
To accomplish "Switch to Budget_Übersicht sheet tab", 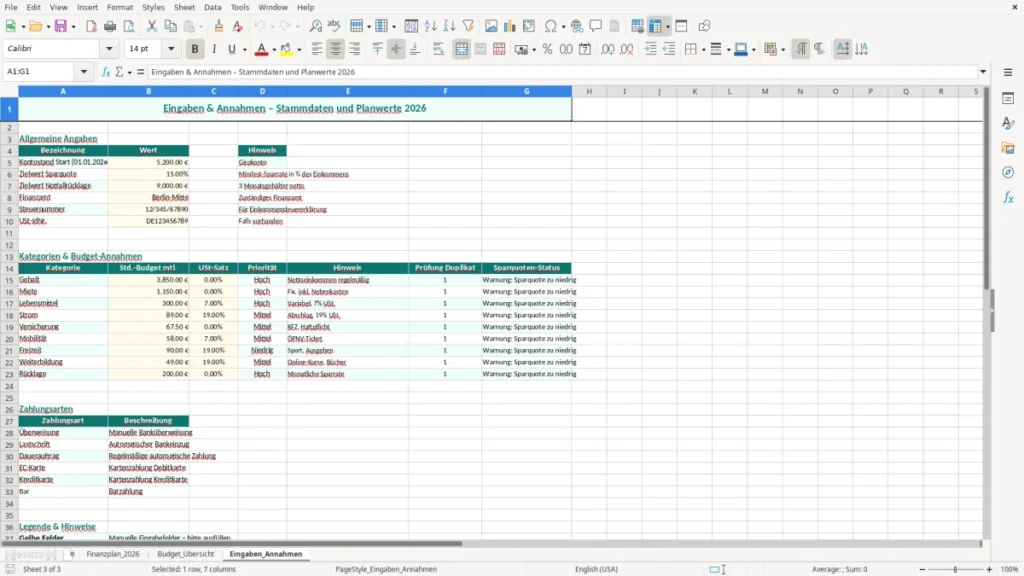I will pos(185,554).
